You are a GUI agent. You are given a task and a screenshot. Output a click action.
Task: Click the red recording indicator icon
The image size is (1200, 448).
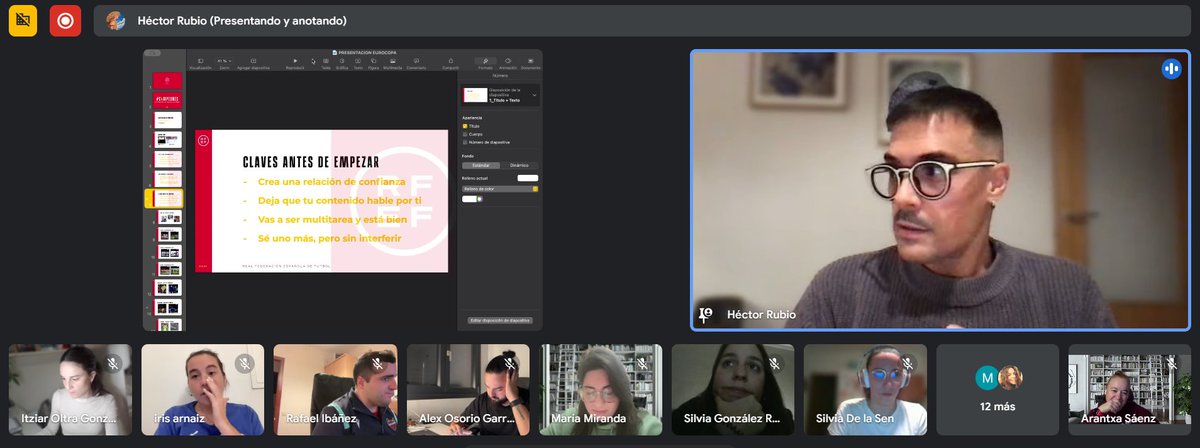tap(65, 20)
